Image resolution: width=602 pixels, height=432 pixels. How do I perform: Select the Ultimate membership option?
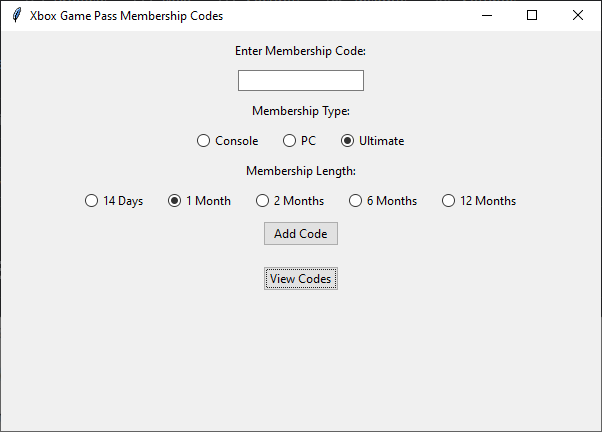348,141
